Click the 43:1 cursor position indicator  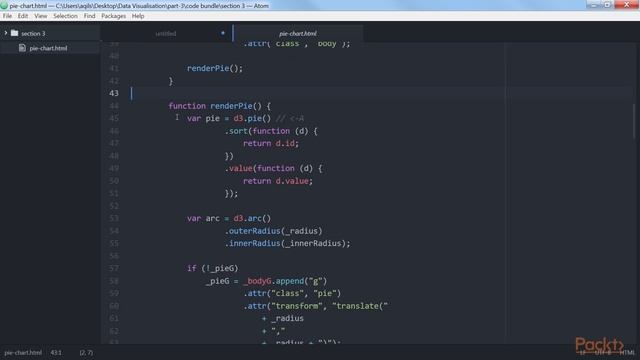56,352
